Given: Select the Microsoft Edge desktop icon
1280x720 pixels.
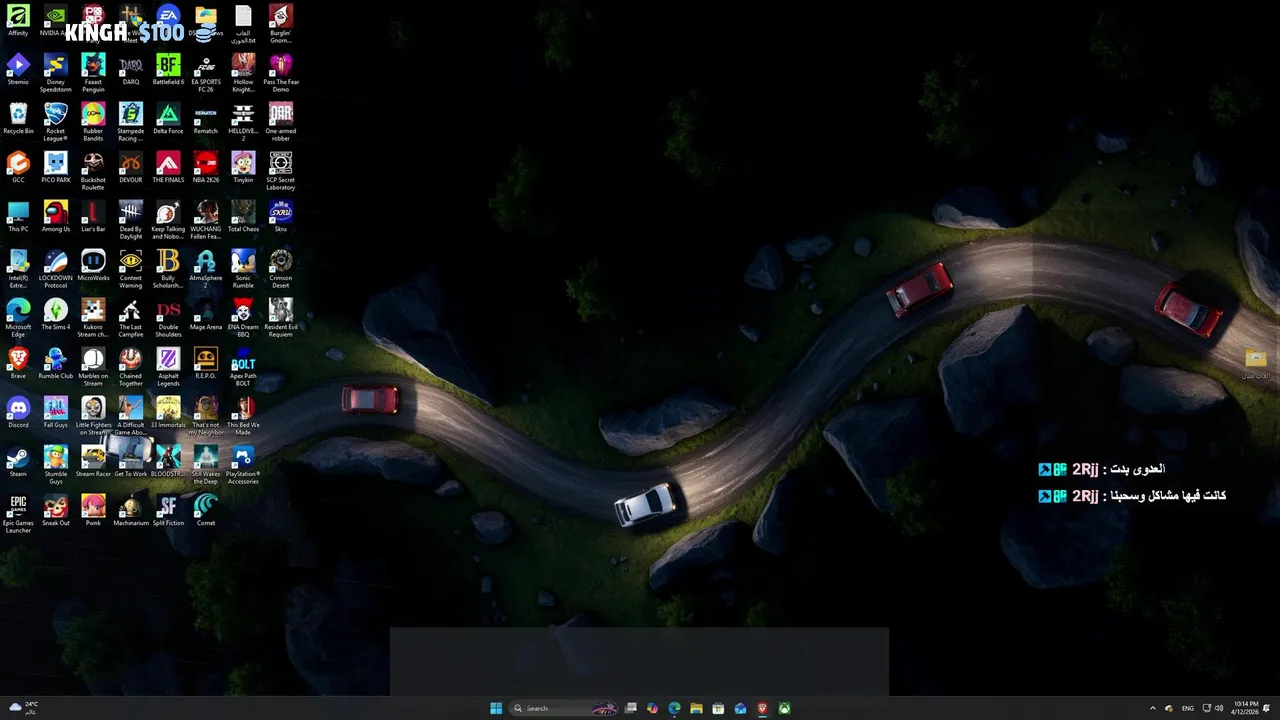Looking at the screenshot, I should click(x=18, y=317).
